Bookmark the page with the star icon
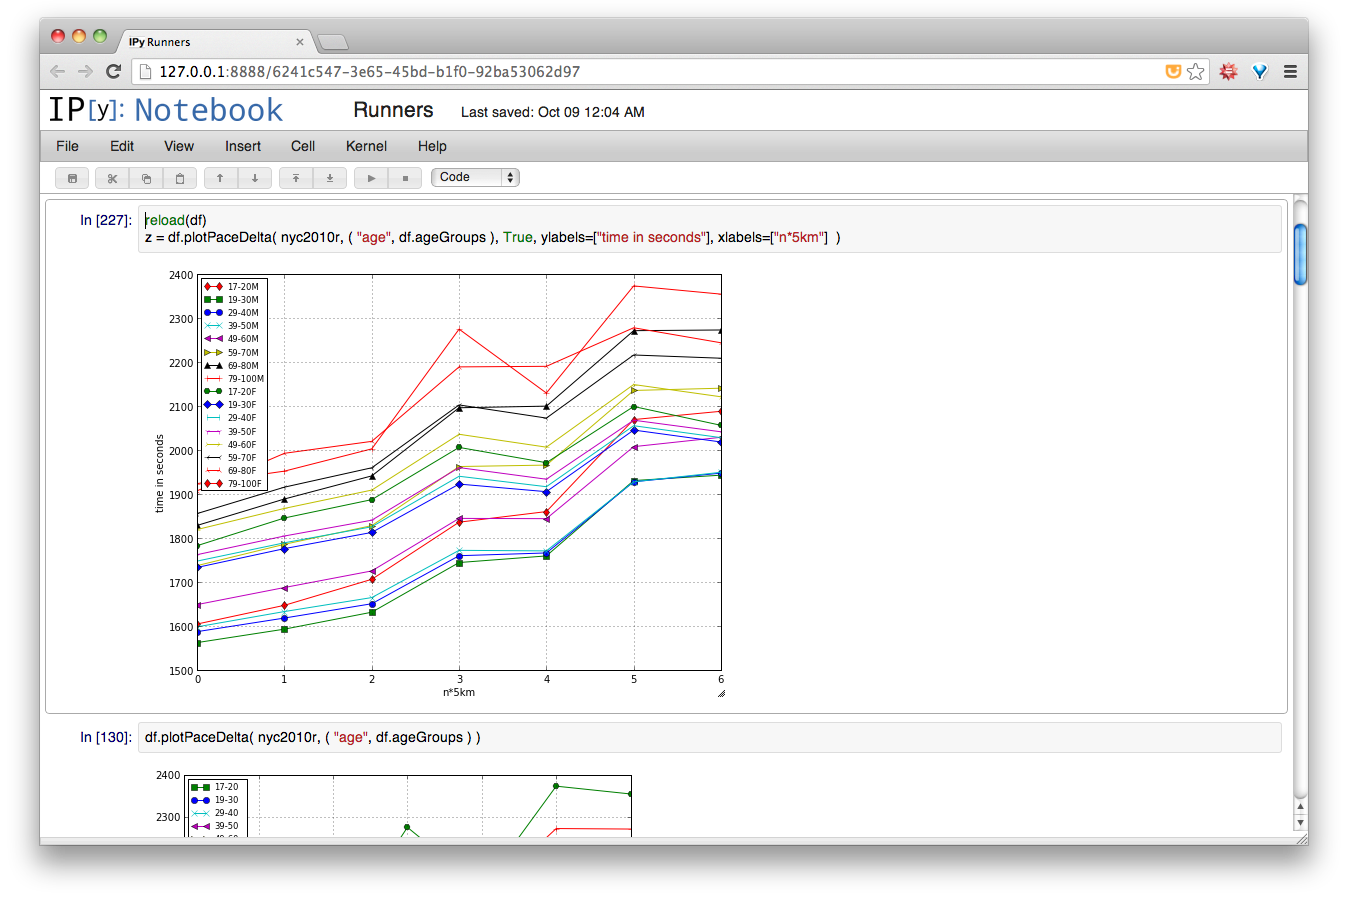The height and width of the screenshot is (900, 1348). pyautogui.click(x=1196, y=72)
